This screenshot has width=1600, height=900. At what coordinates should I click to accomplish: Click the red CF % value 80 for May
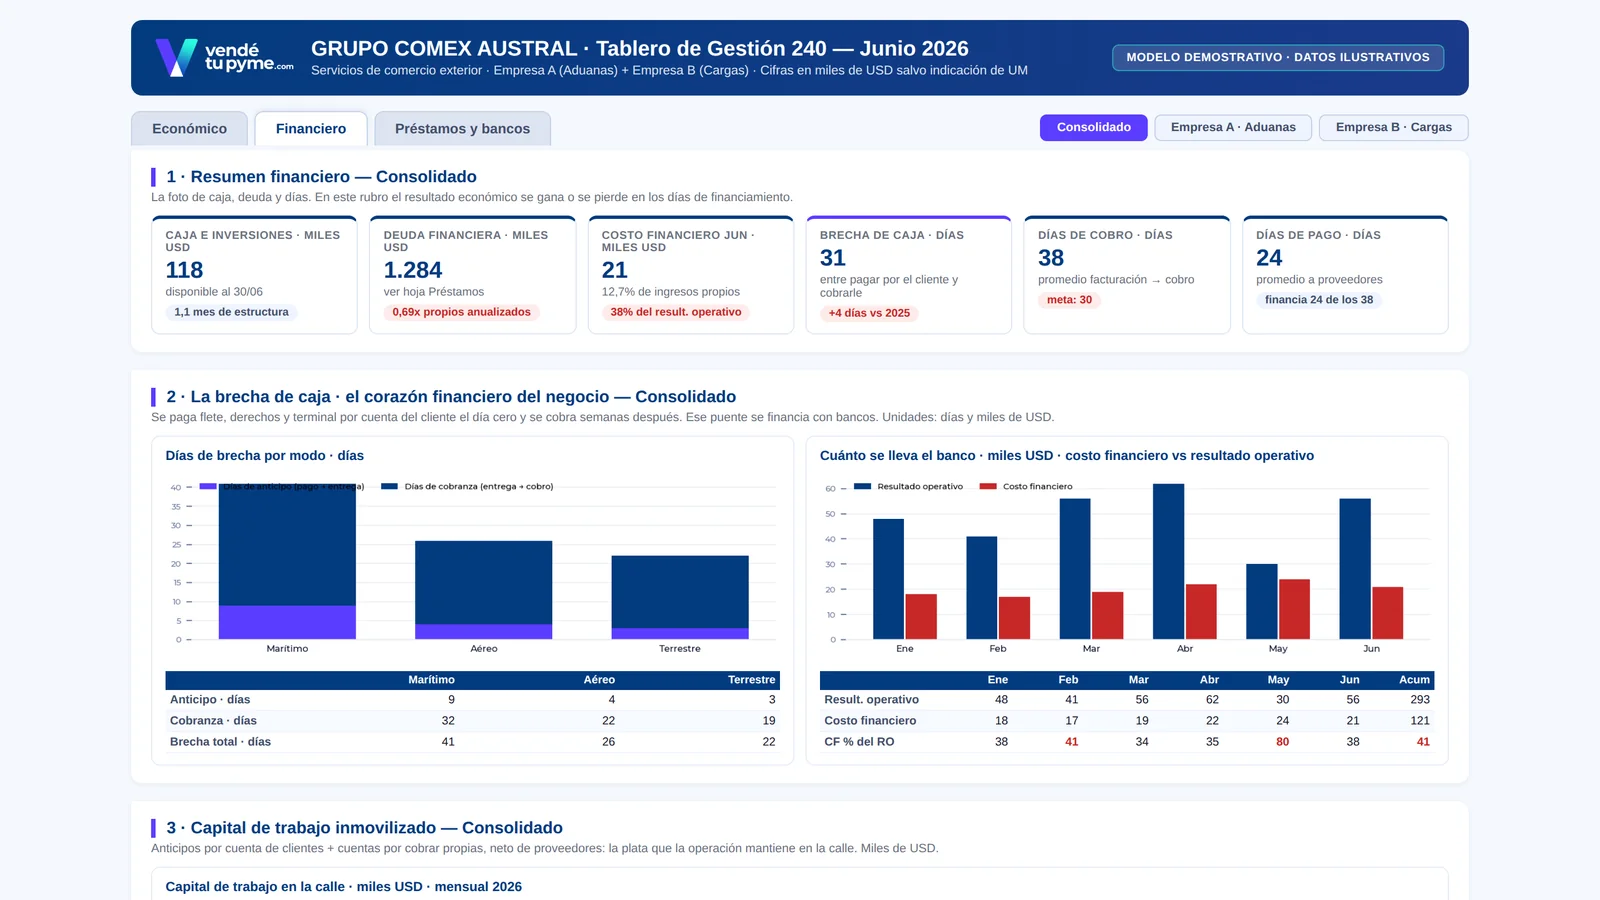pos(1282,742)
